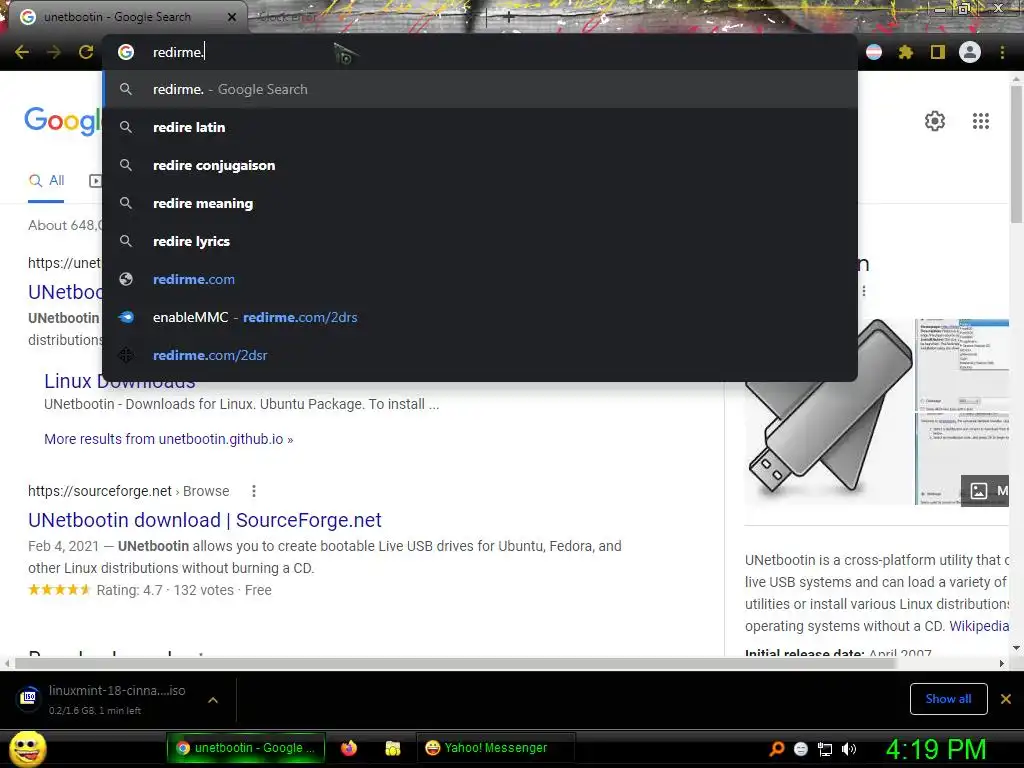Click the Google icon in address bar
This screenshot has width=1024, height=768.
(x=126, y=52)
